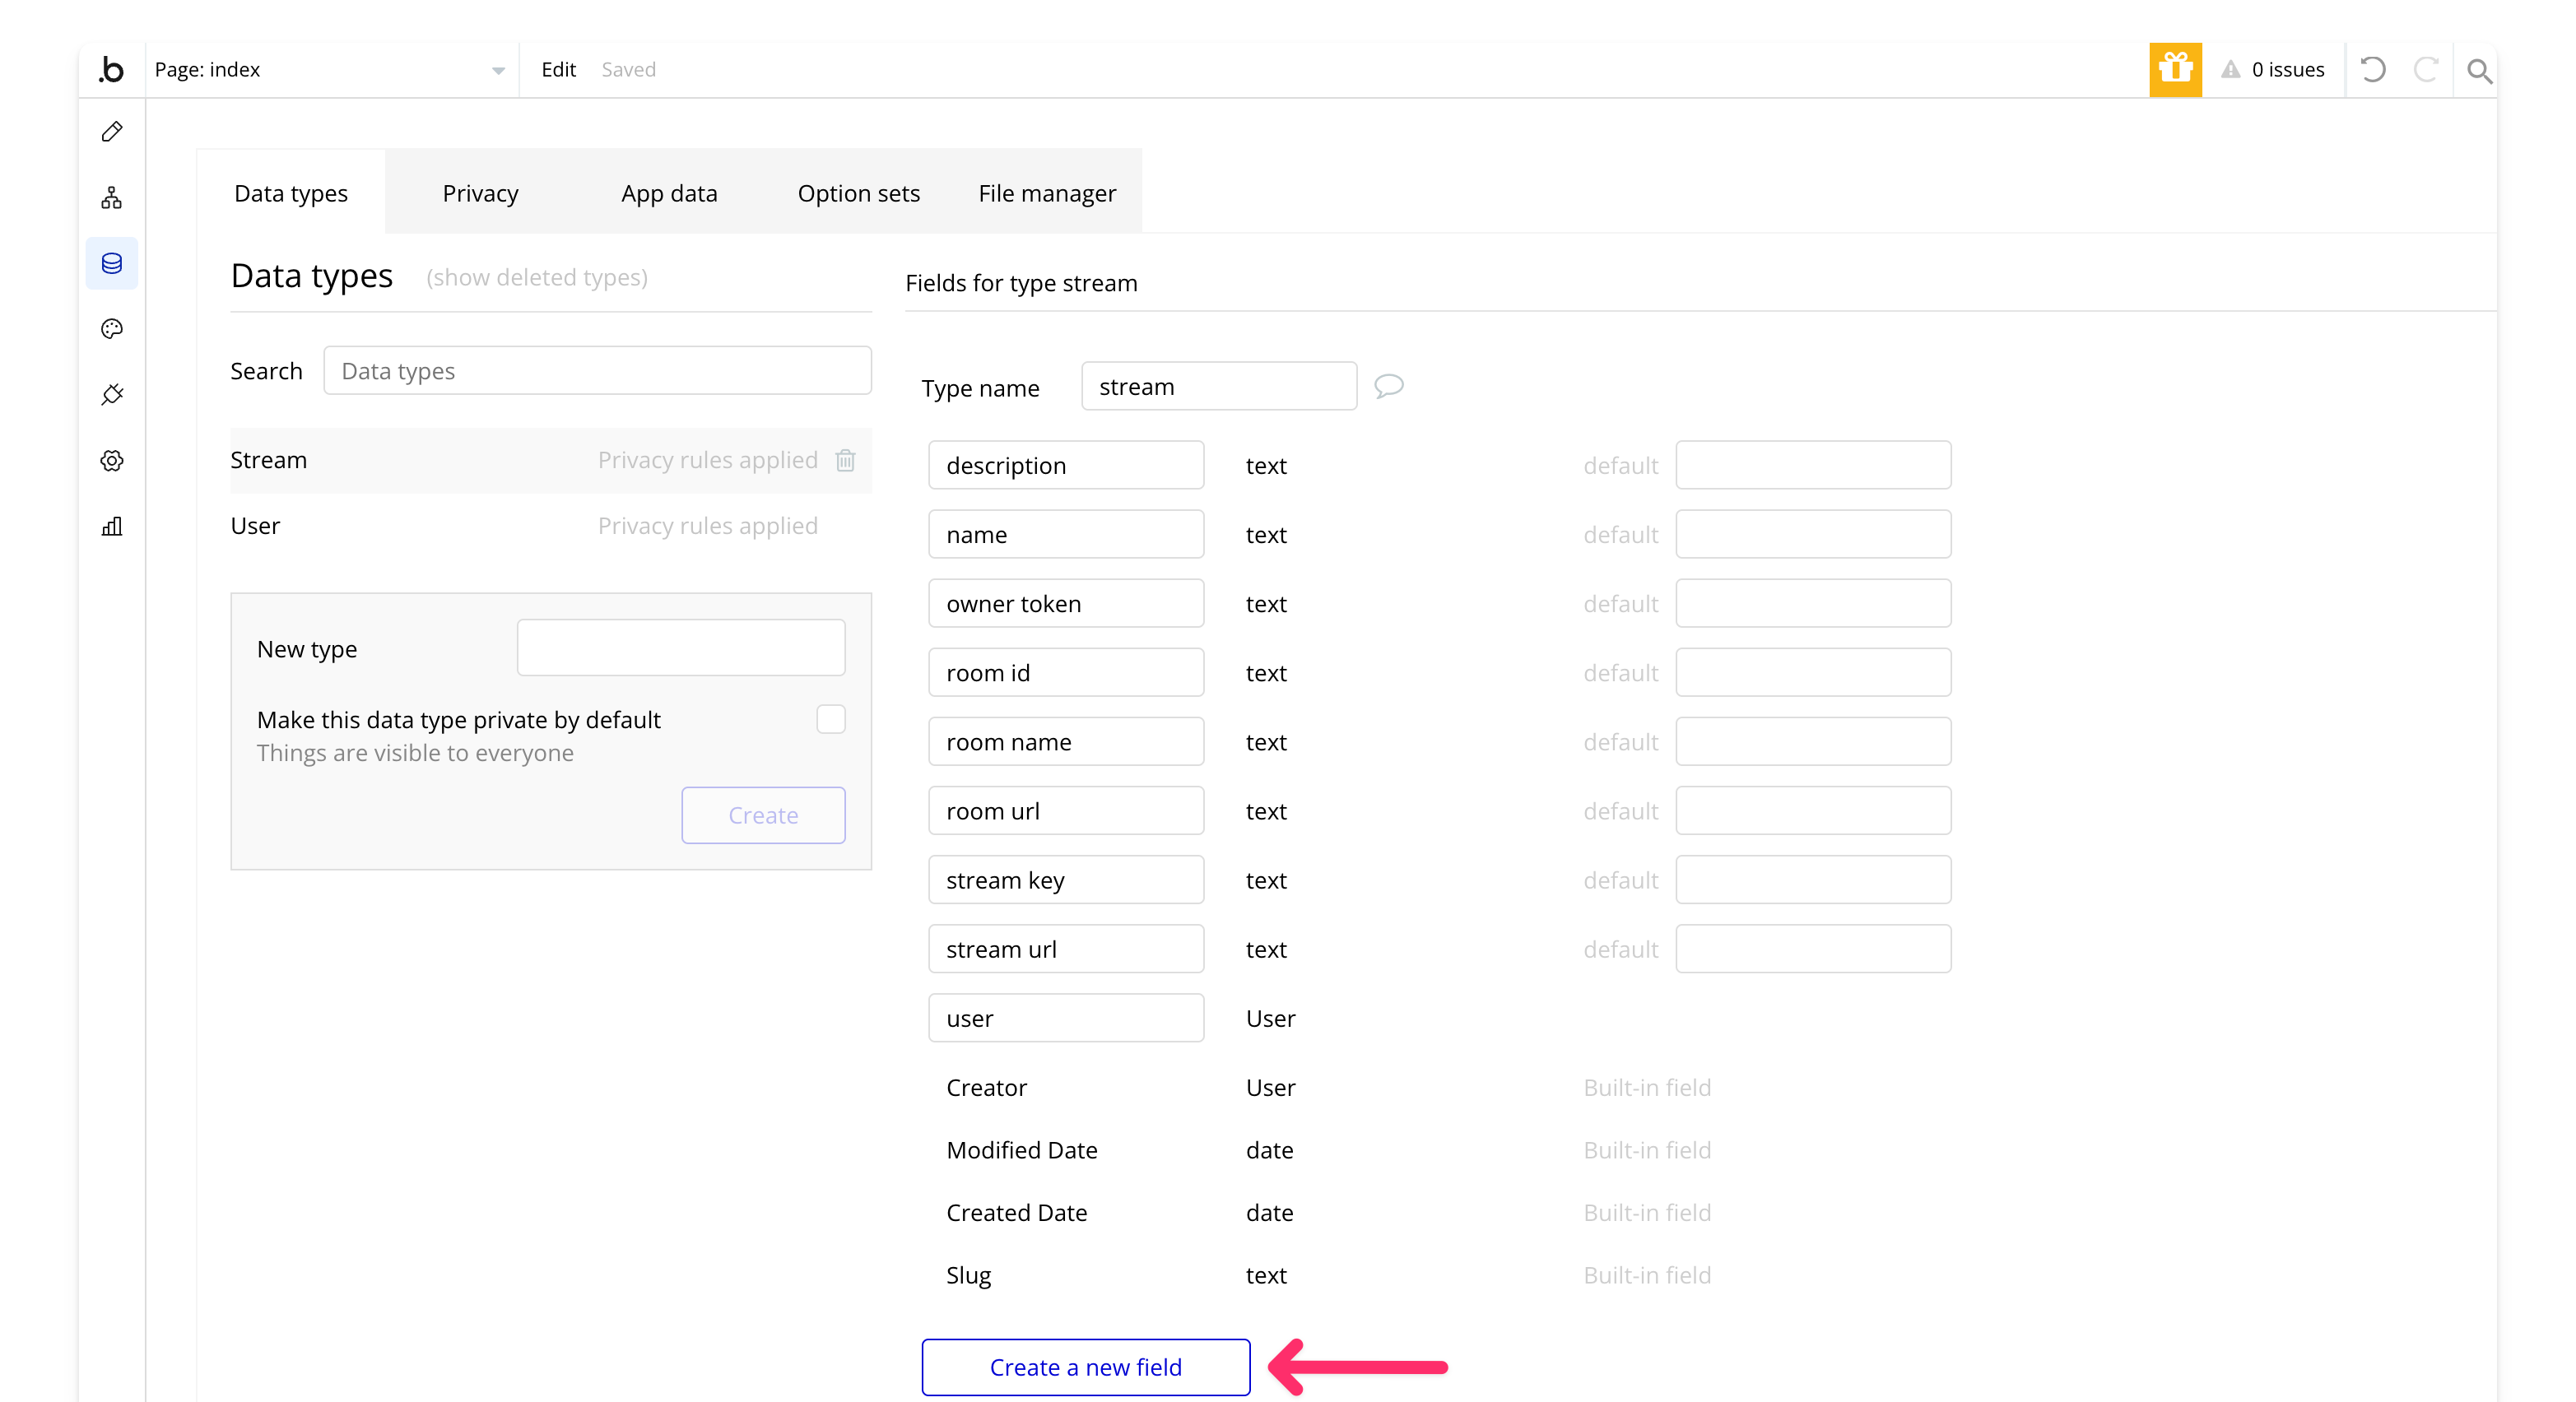Select the Data tab database icon

pos(112,263)
